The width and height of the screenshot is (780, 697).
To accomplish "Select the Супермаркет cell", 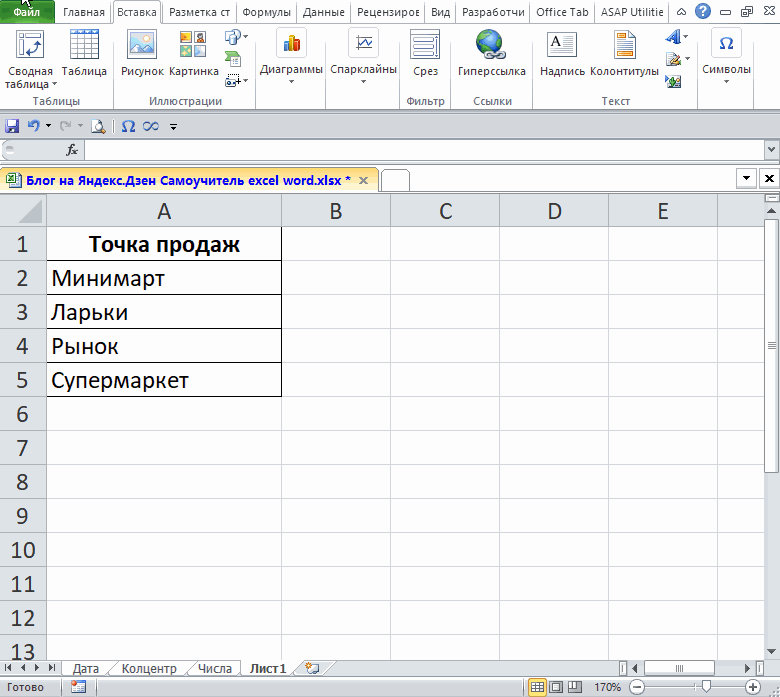I will [x=164, y=380].
